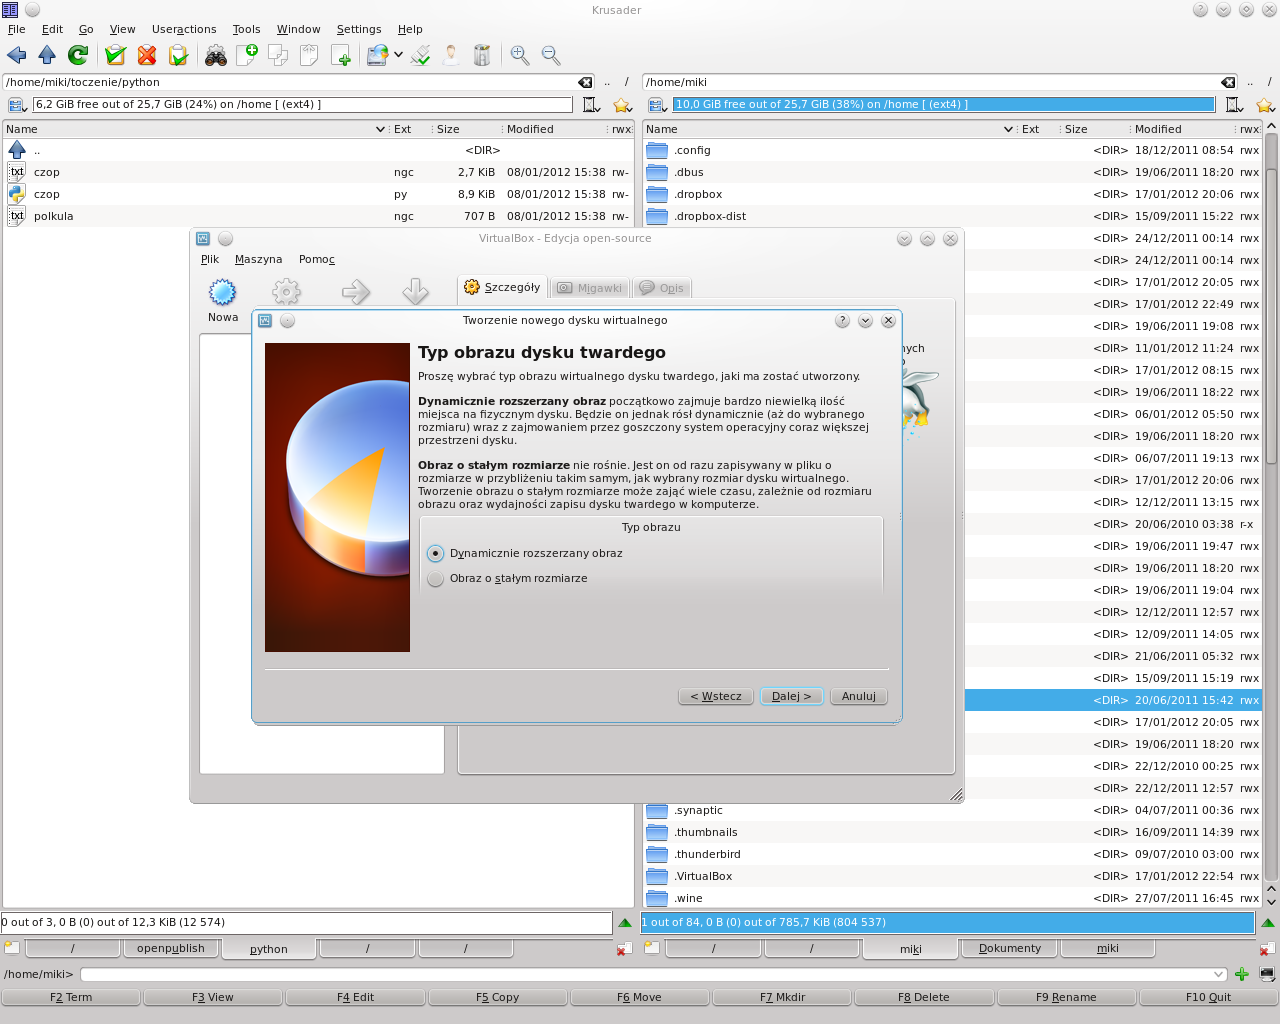Open Search using the binoculars icon

216,55
